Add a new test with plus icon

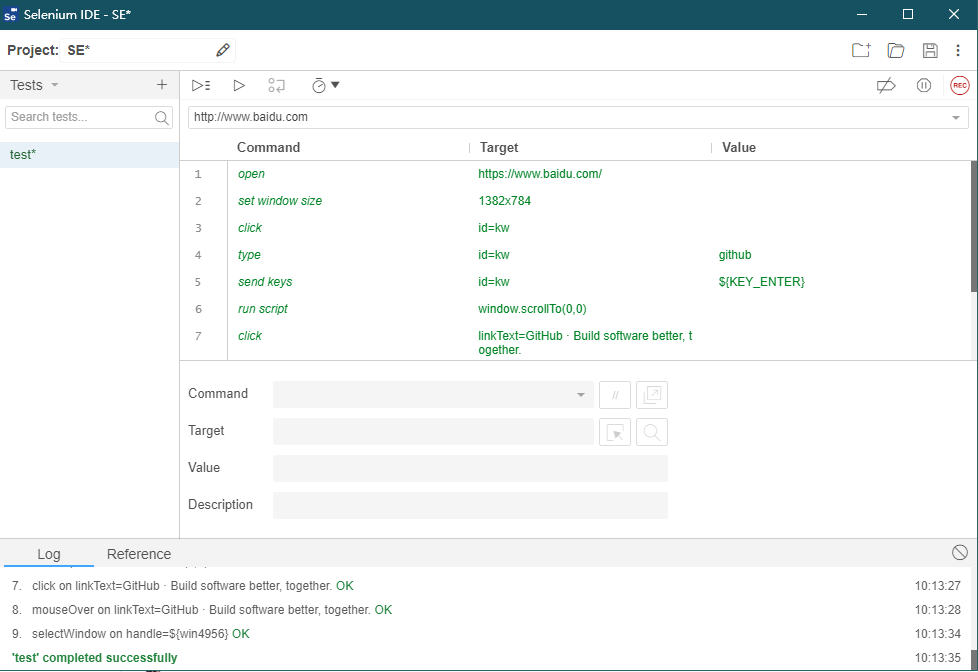[162, 85]
